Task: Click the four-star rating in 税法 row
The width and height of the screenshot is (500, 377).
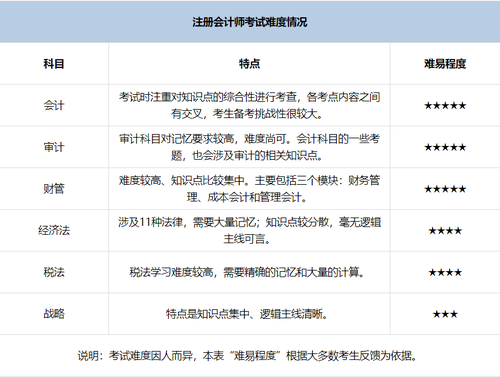Action: (x=445, y=272)
